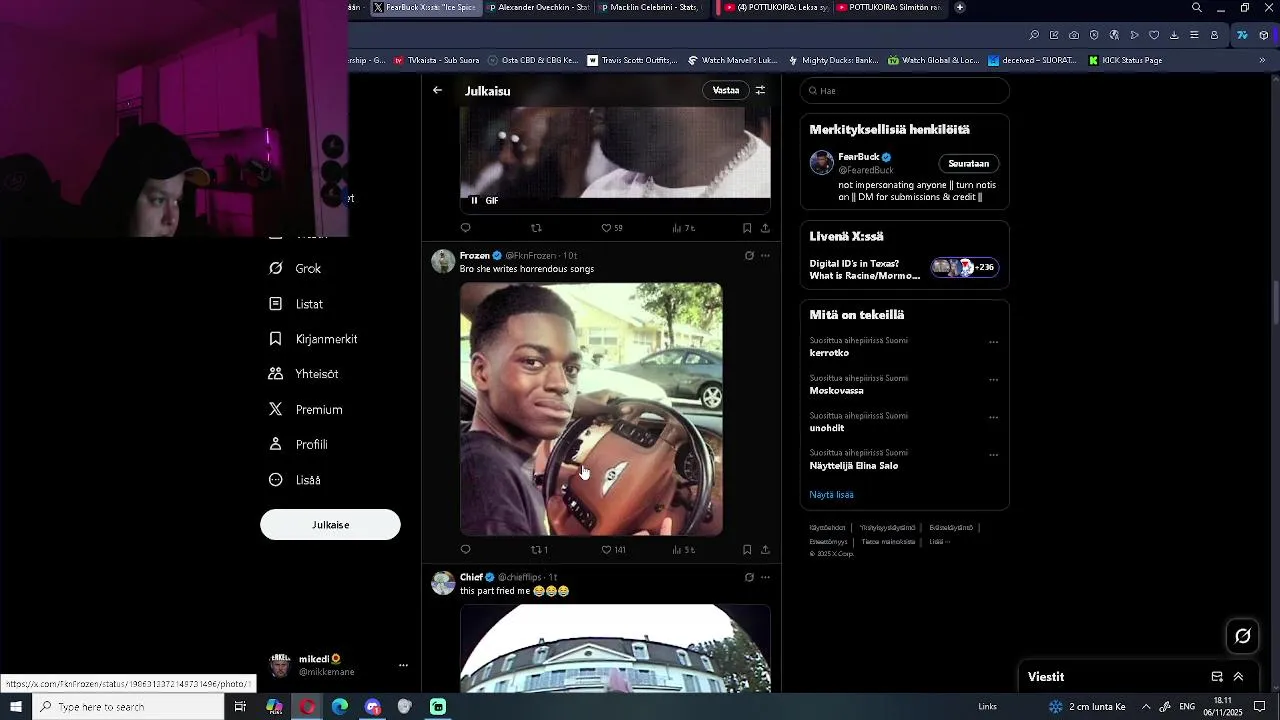This screenshot has width=1280, height=720.
Task: Focus the Hae search field
Action: (x=905, y=91)
